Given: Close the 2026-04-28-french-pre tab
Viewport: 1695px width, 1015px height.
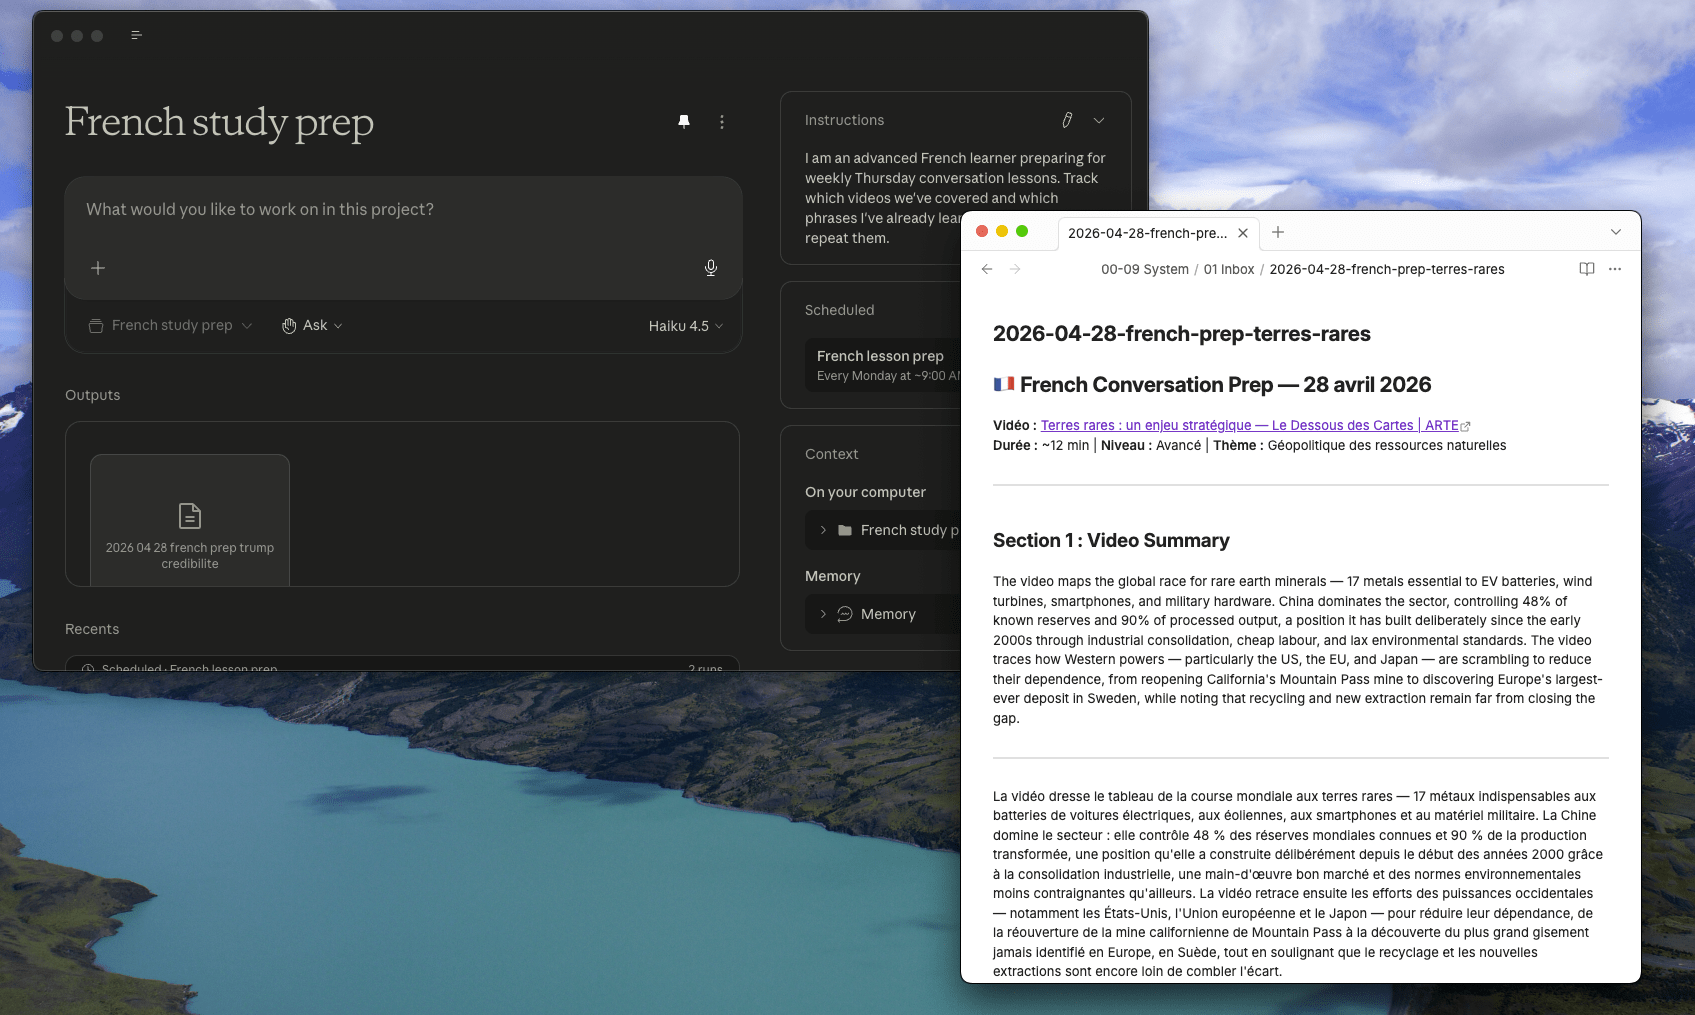Looking at the screenshot, I should [1243, 233].
